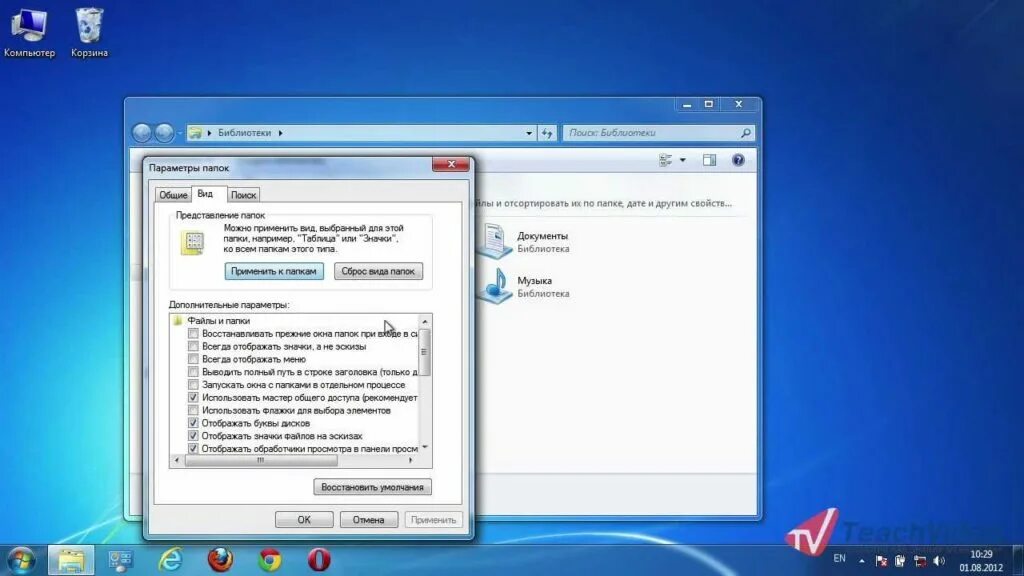Viewport: 1024px width, 576px height.
Task: Click the Forward arrow in Explorer window
Action: point(165,133)
